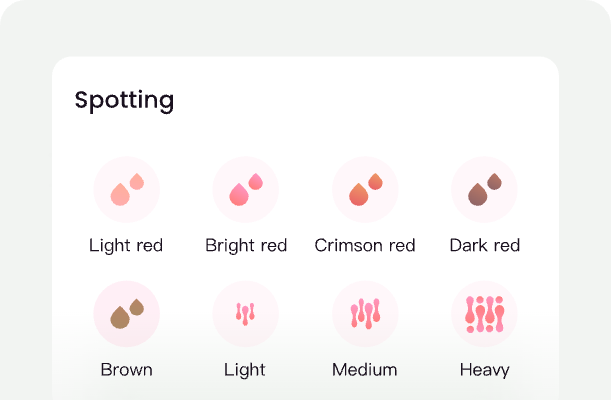This screenshot has height=400, width=611.
Task: Pick the Crimson red droplet icon
Action: (x=365, y=189)
